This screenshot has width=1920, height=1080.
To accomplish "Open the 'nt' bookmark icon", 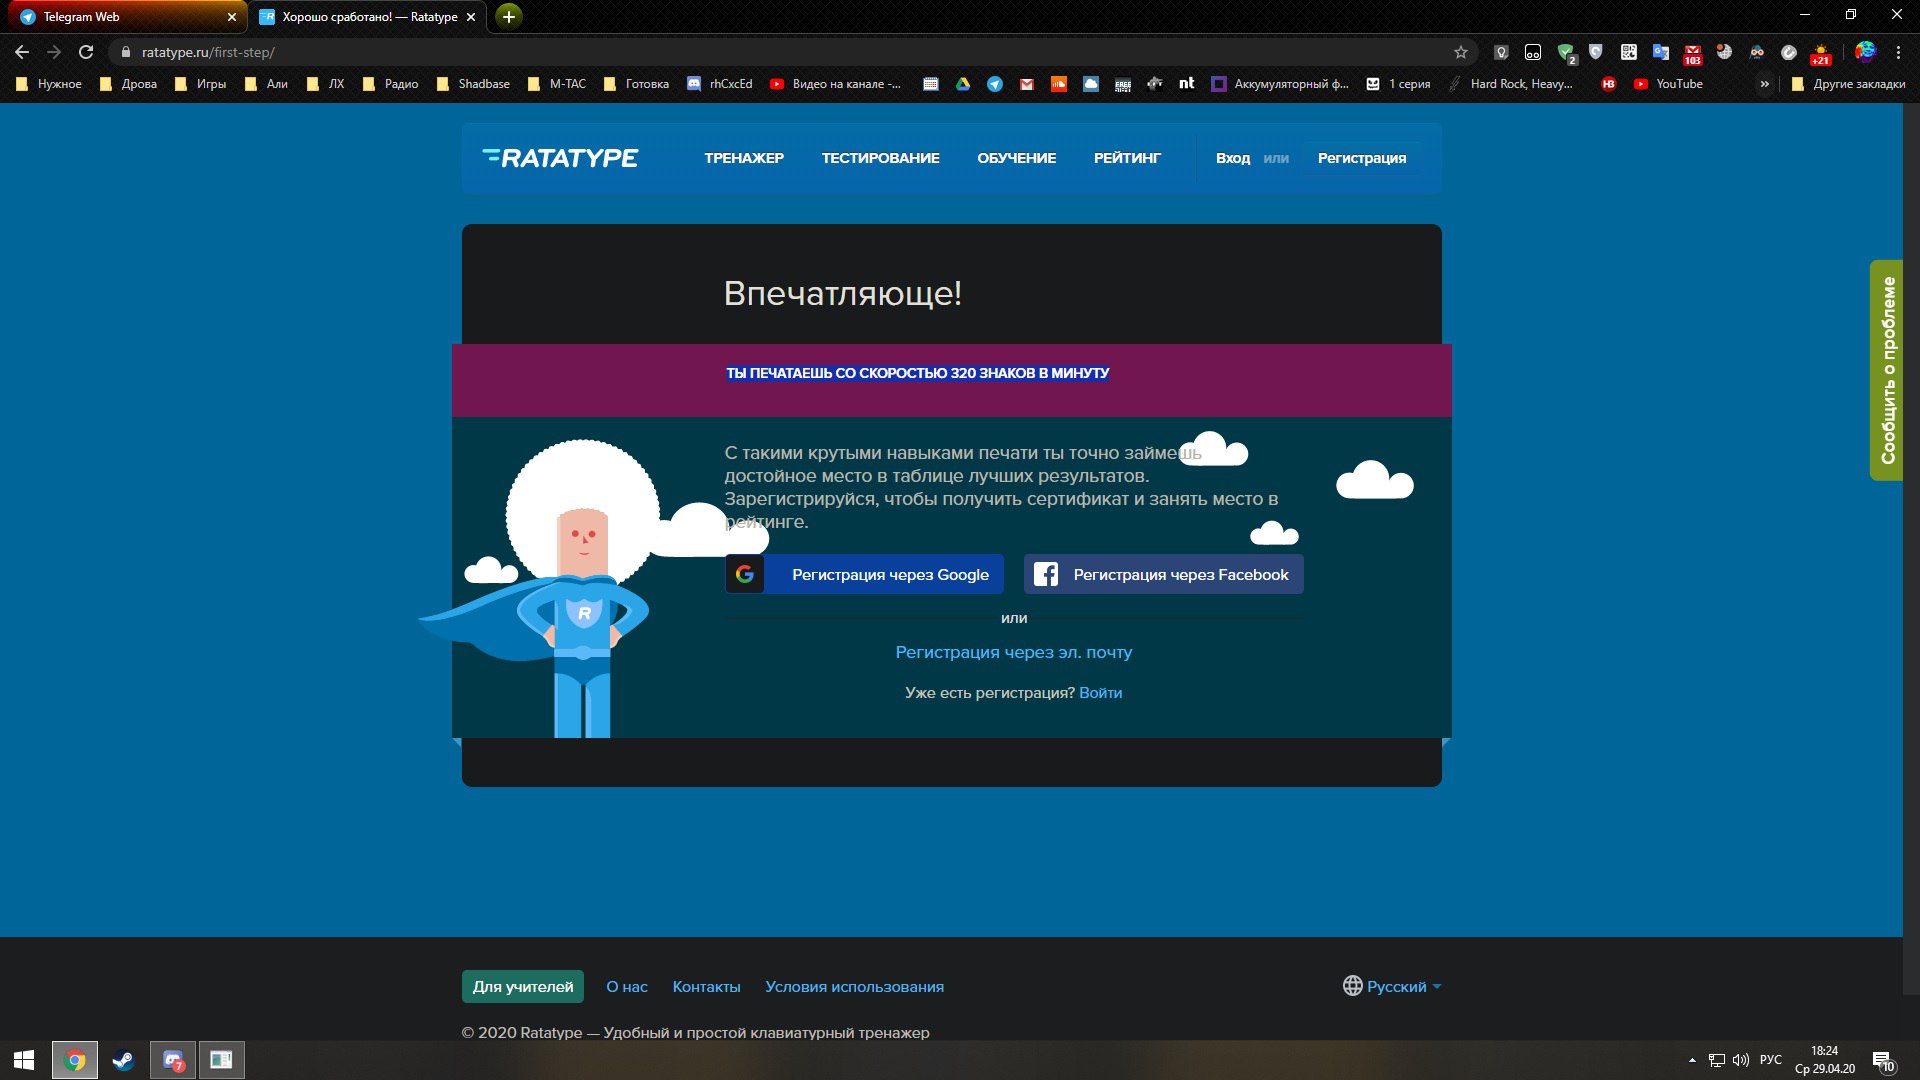I will pos(1187,84).
